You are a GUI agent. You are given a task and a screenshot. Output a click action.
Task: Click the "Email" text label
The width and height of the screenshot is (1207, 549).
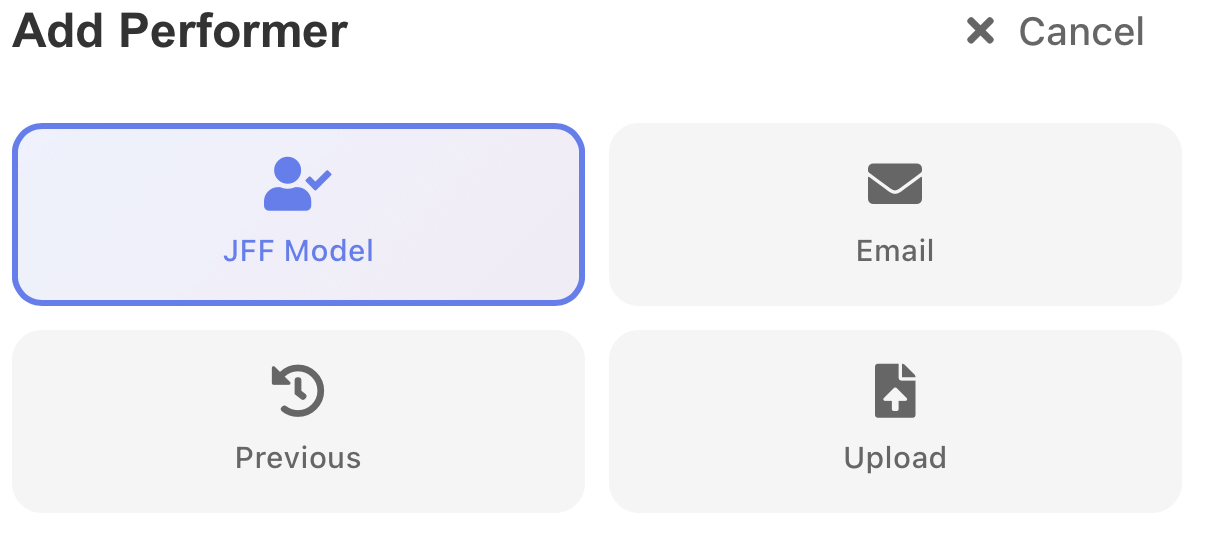pyautogui.click(x=895, y=250)
